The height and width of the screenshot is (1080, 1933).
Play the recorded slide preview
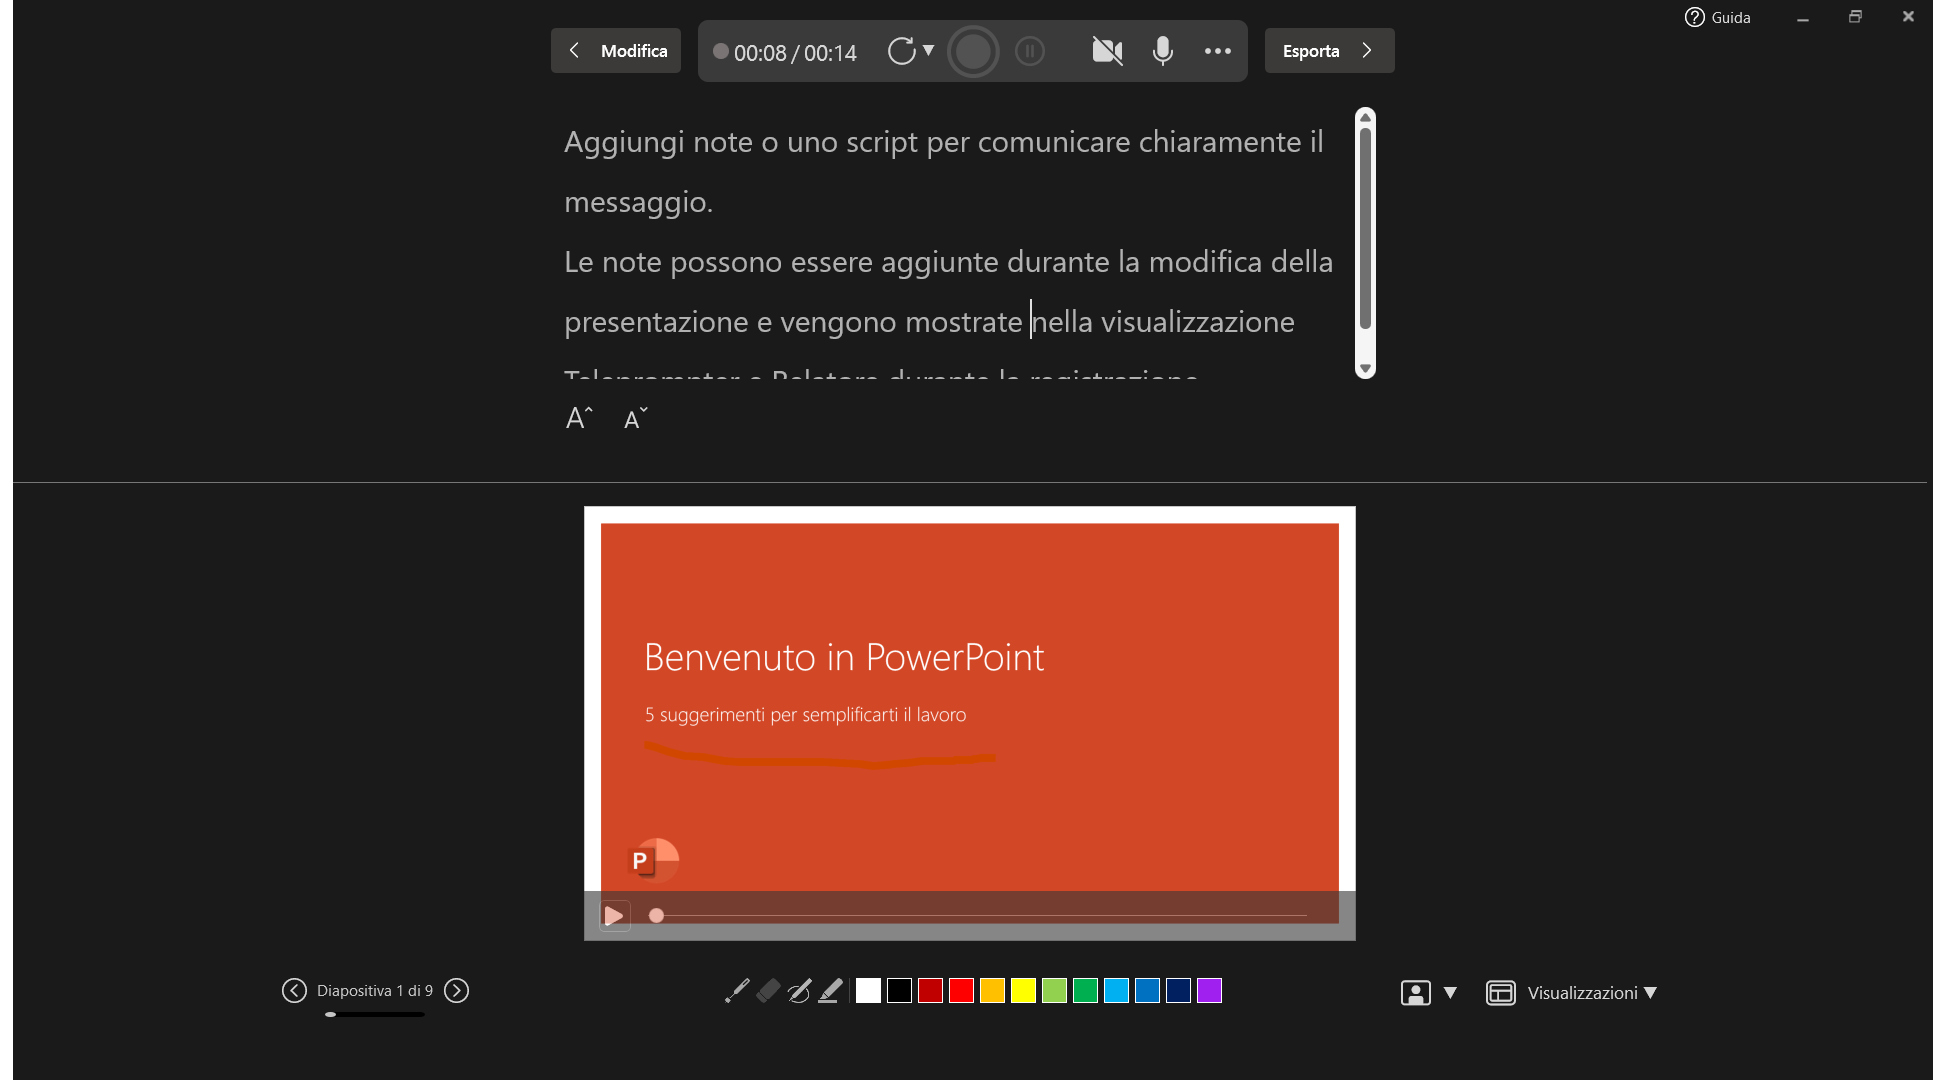[x=613, y=915]
